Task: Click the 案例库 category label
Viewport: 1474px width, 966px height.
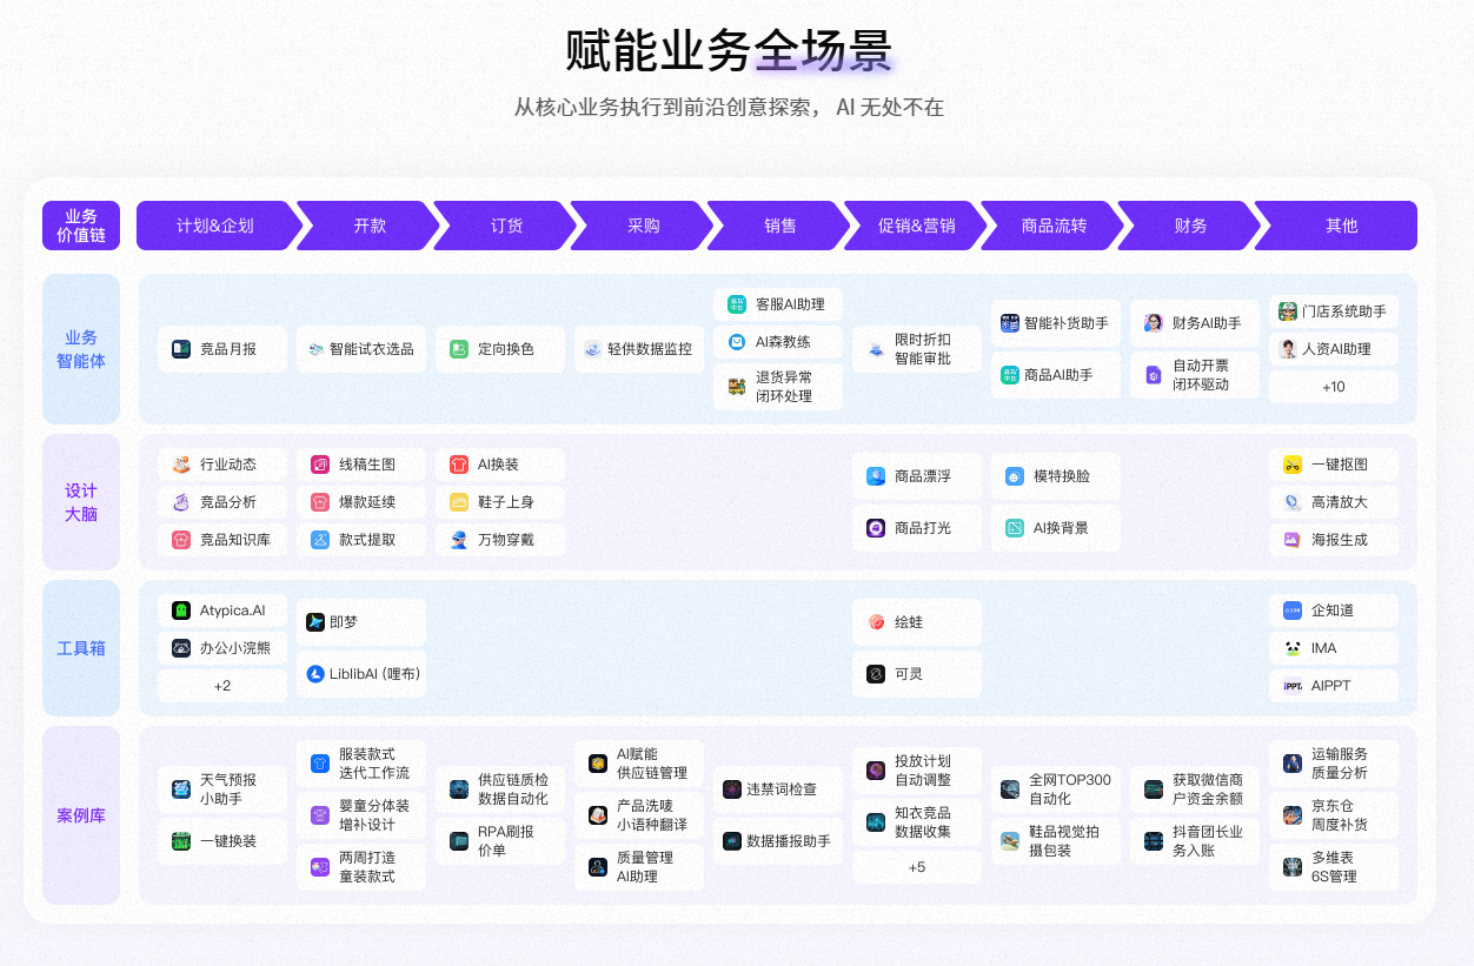Action: pyautogui.click(x=81, y=815)
